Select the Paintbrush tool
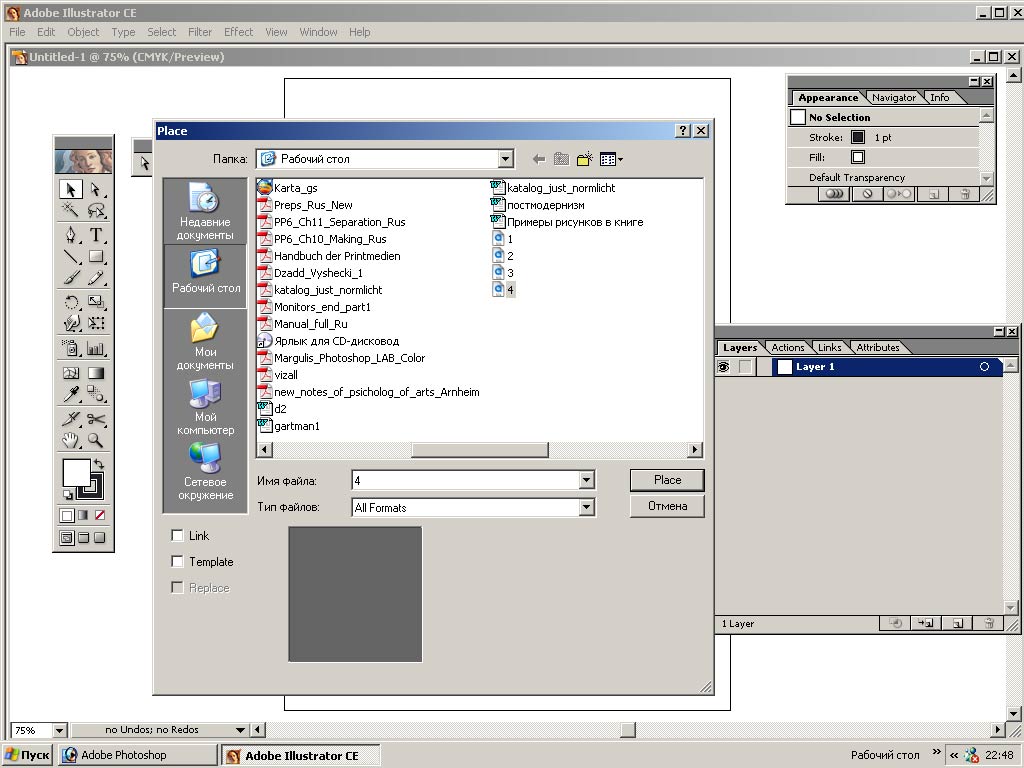1024x768 pixels. tap(71, 278)
